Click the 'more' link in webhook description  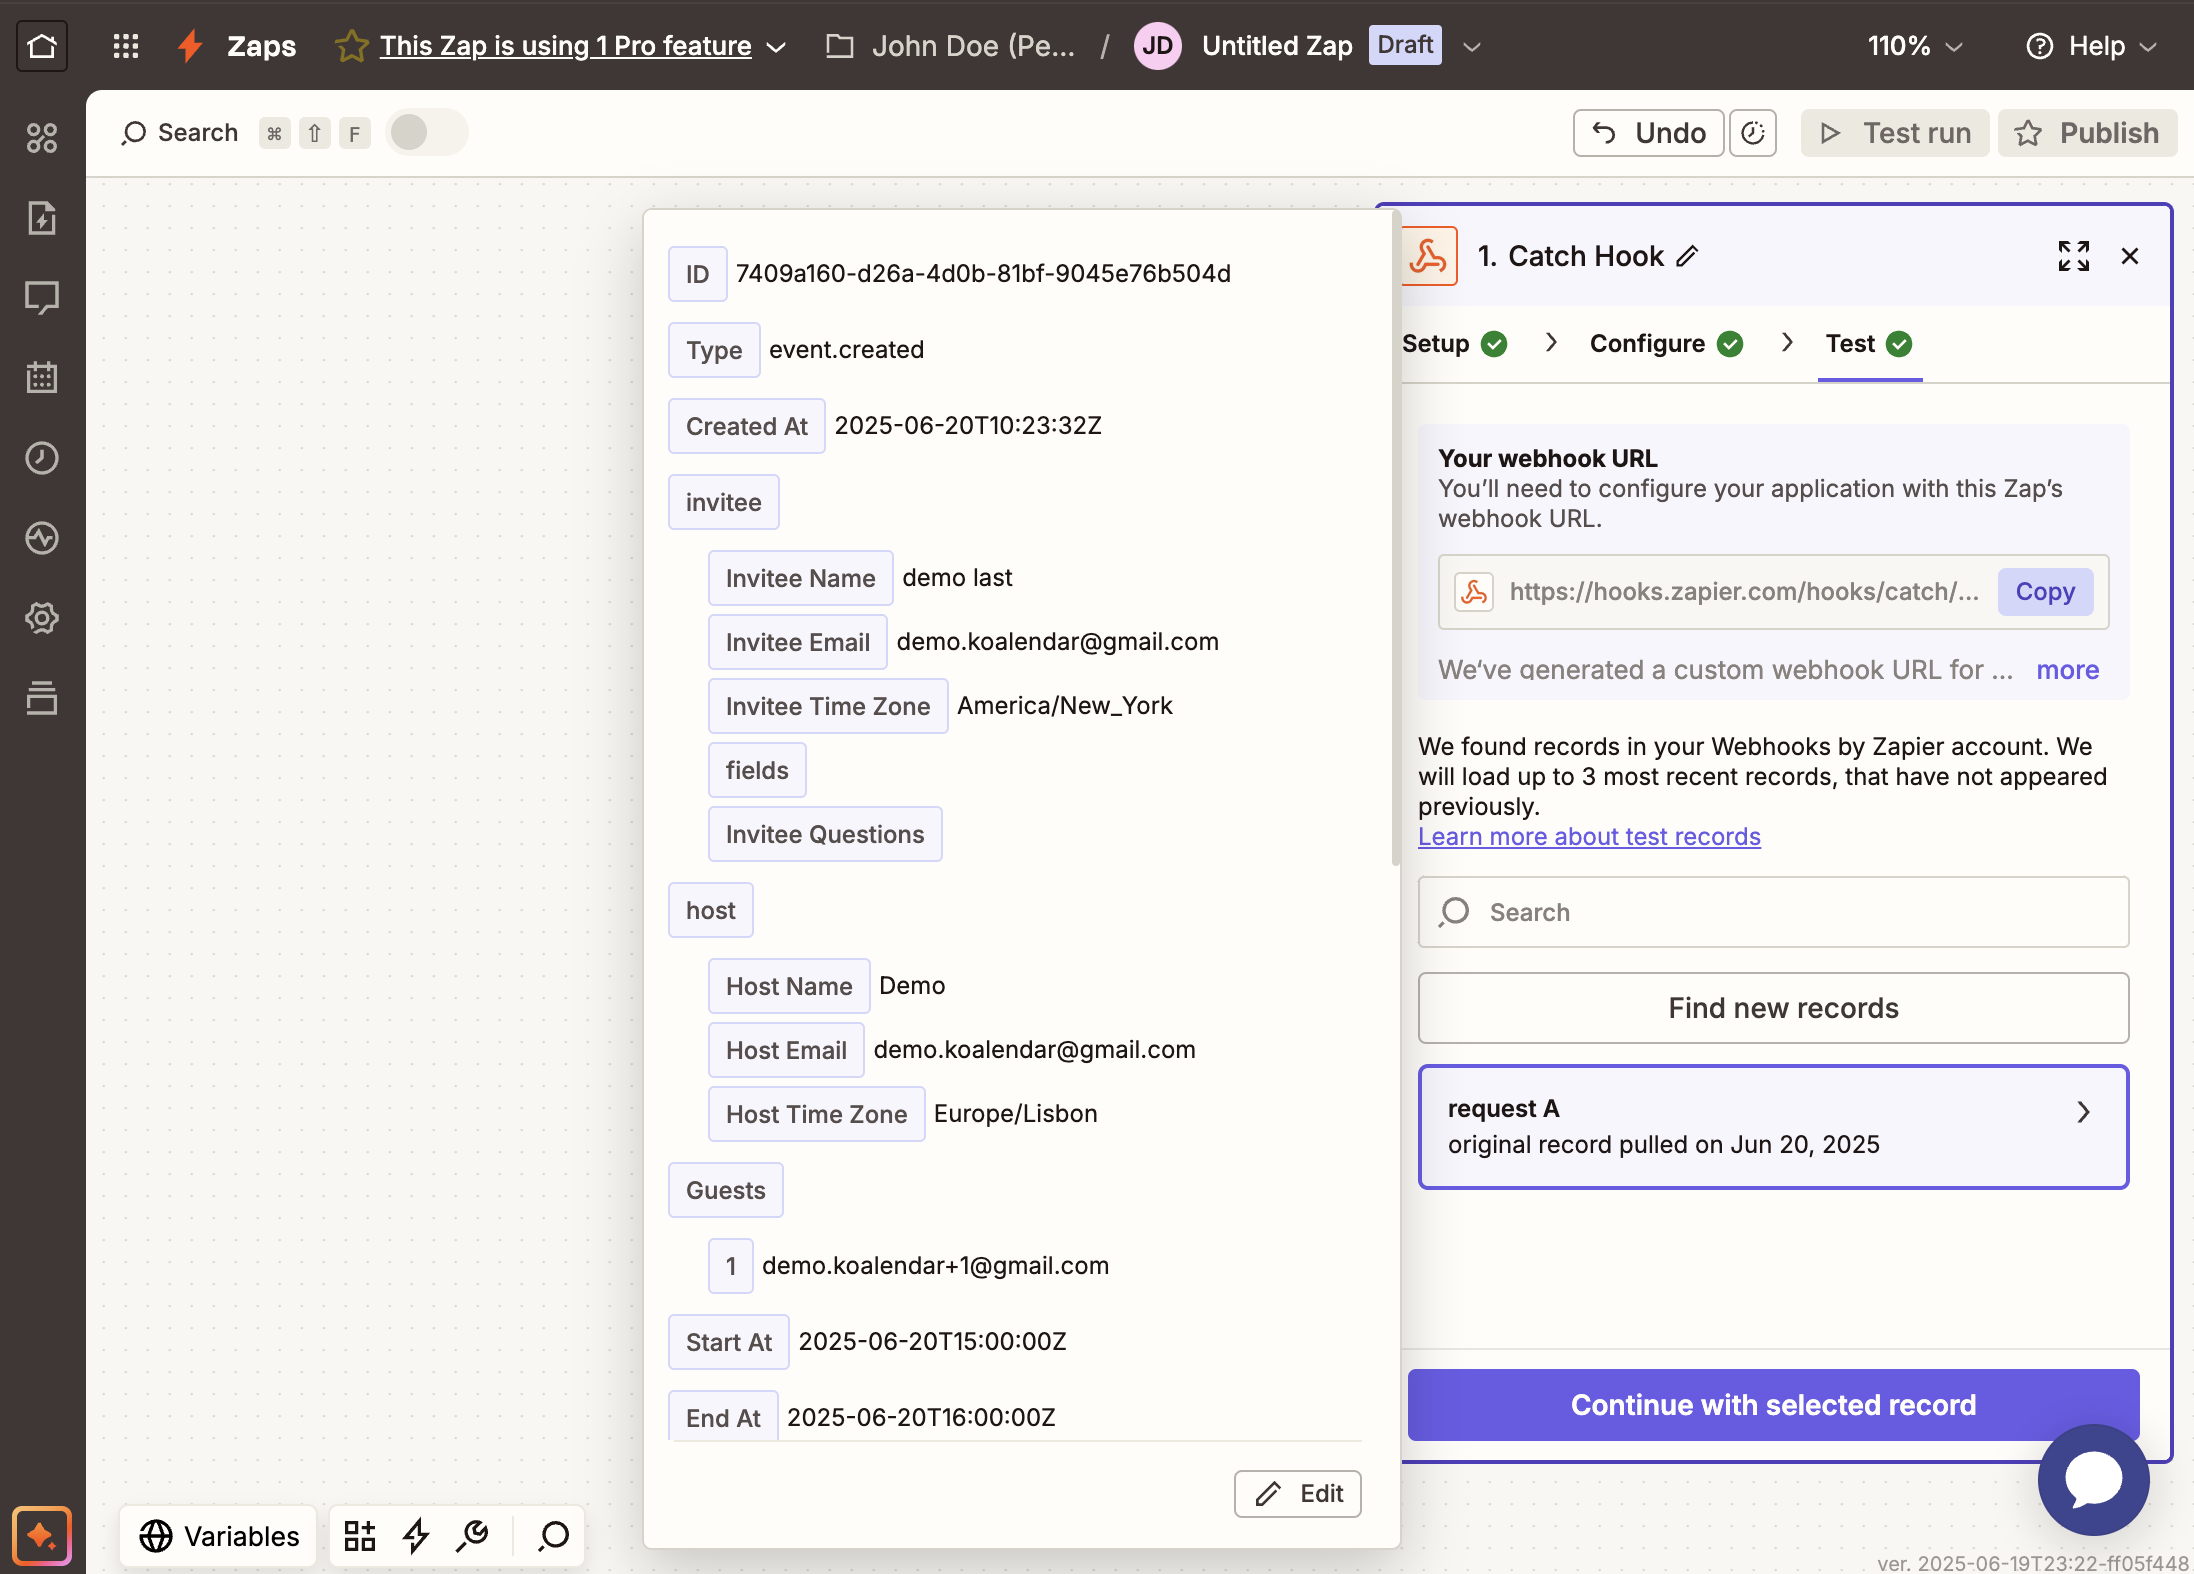[x=2068, y=670]
